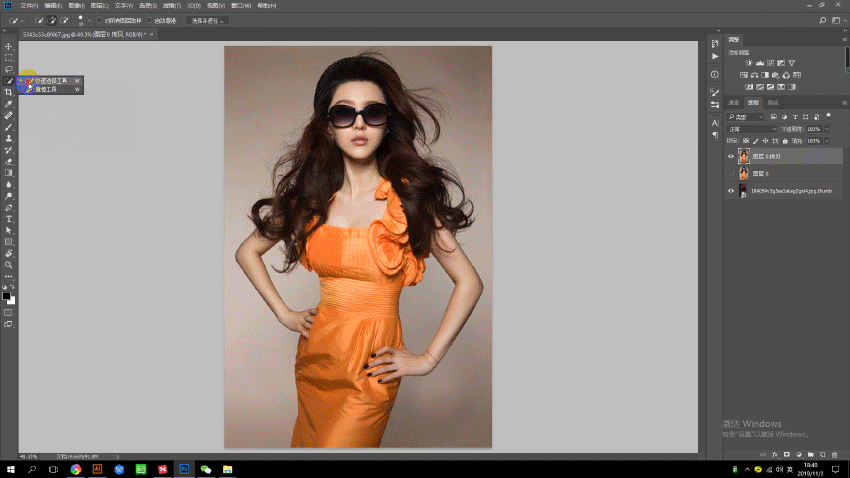Open the brush size picker dropdown

click(x=89, y=21)
